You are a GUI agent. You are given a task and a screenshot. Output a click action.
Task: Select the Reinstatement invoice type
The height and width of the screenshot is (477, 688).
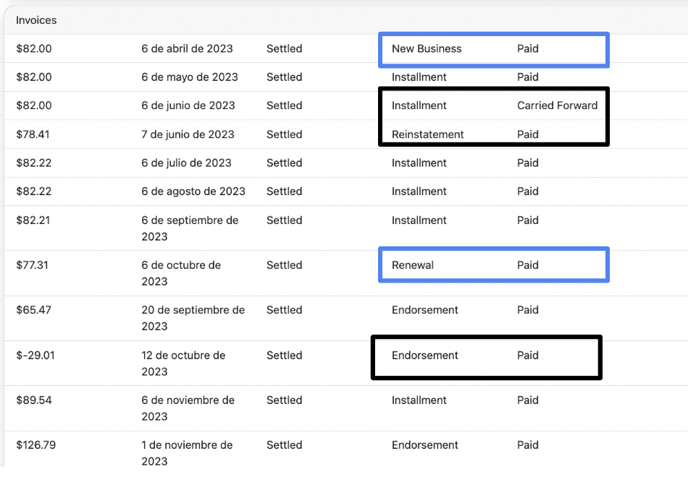click(x=428, y=134)
